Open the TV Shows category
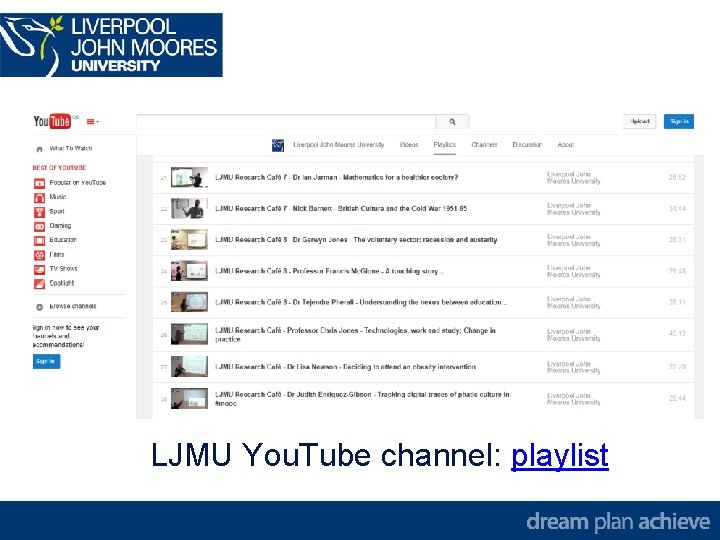The width and height of the screenshot is (720, 540). (x=63, y=268)
